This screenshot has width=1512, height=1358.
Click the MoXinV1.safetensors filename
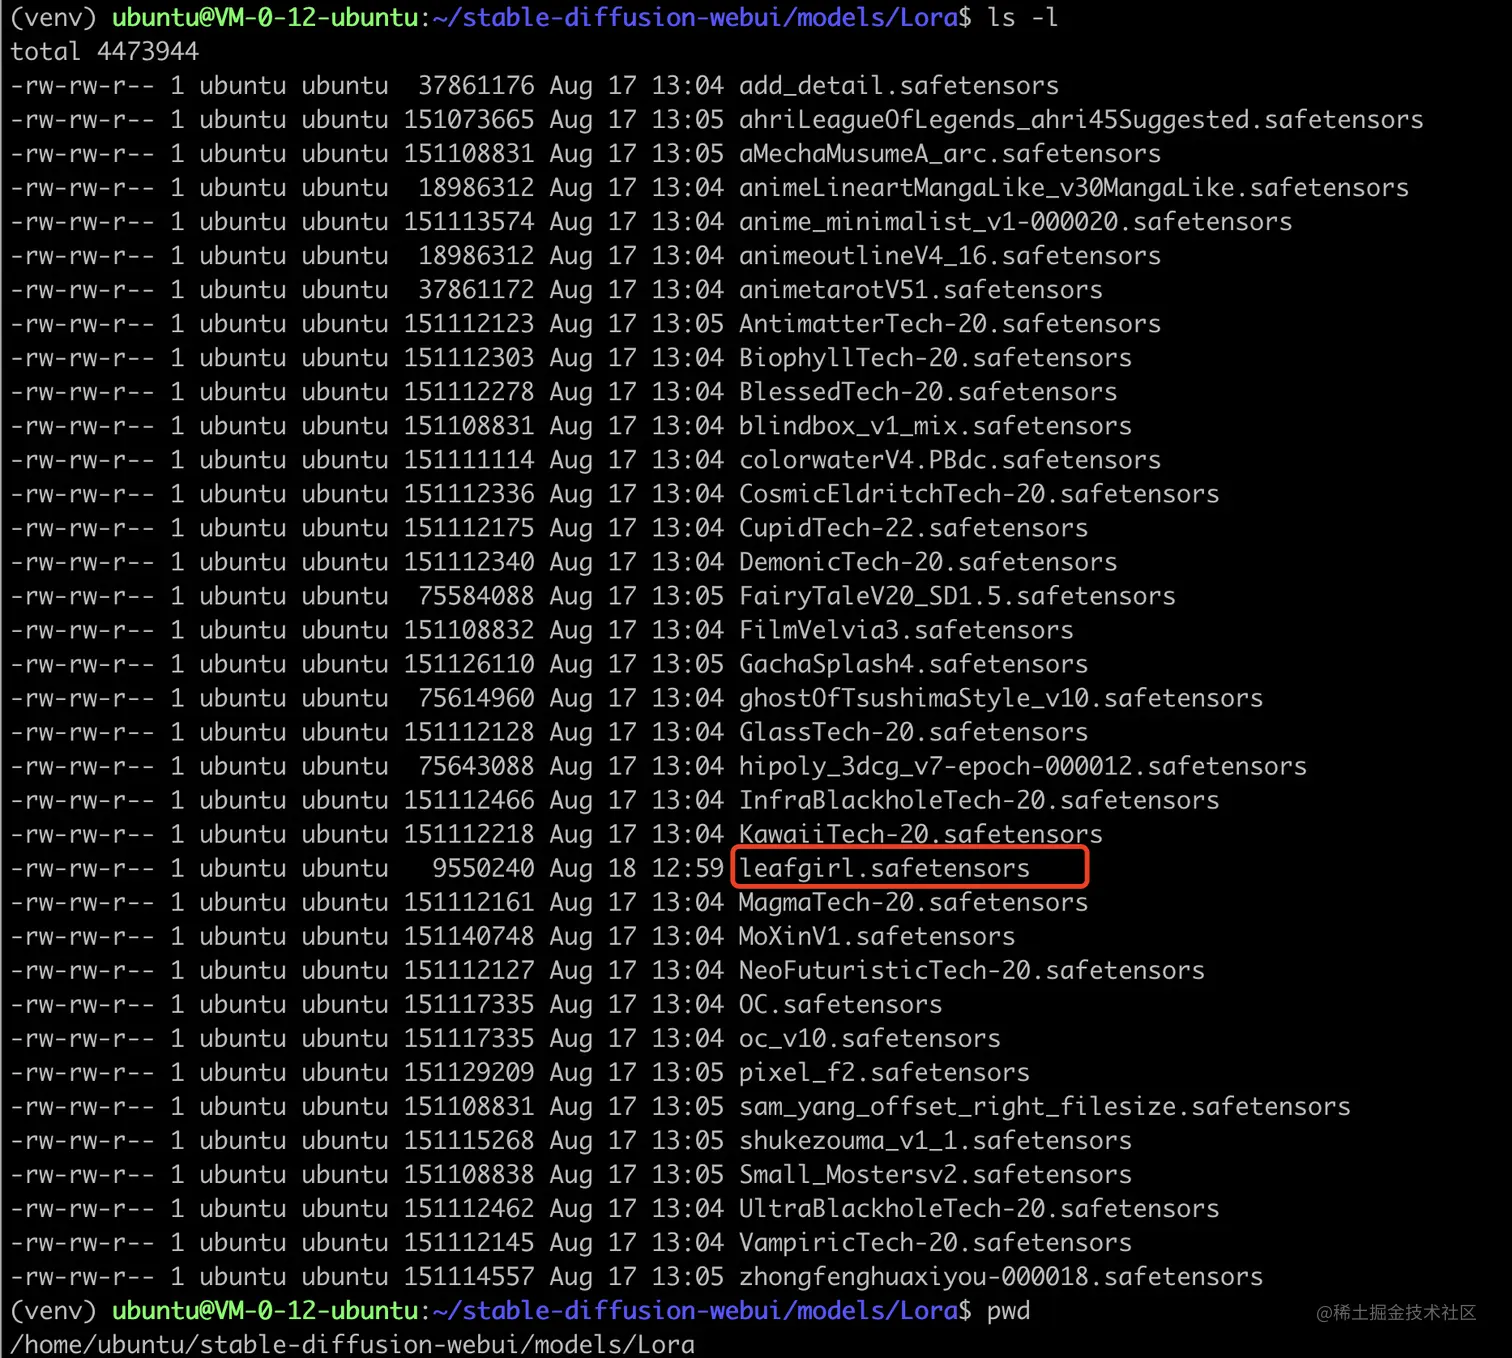click(876, 936)
